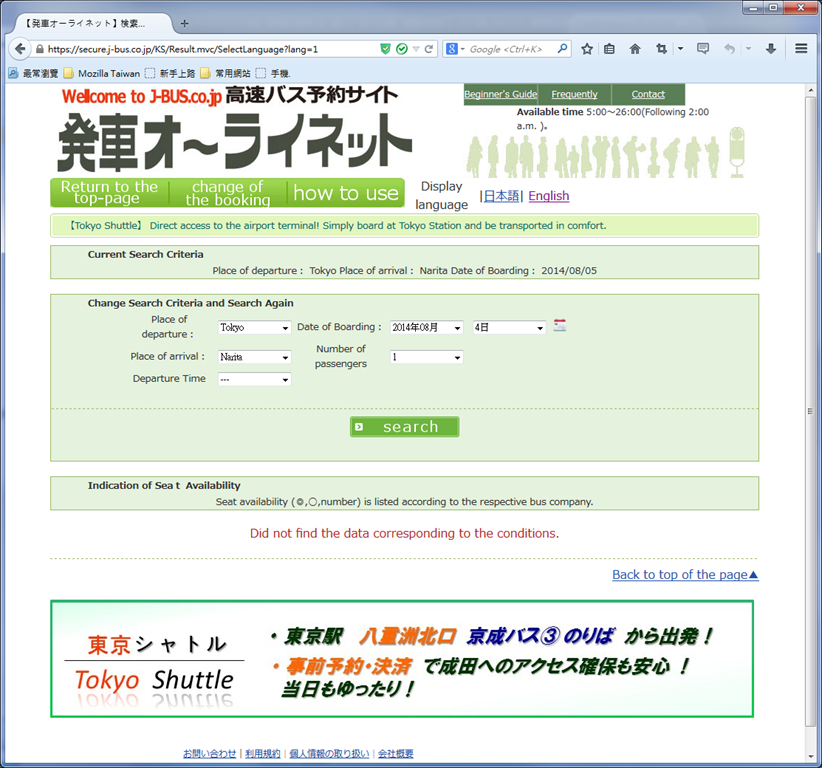Viewport: 822px width, 768px height.
Task: Click the undo arrow toolbar icon
Action: (729, 49)
